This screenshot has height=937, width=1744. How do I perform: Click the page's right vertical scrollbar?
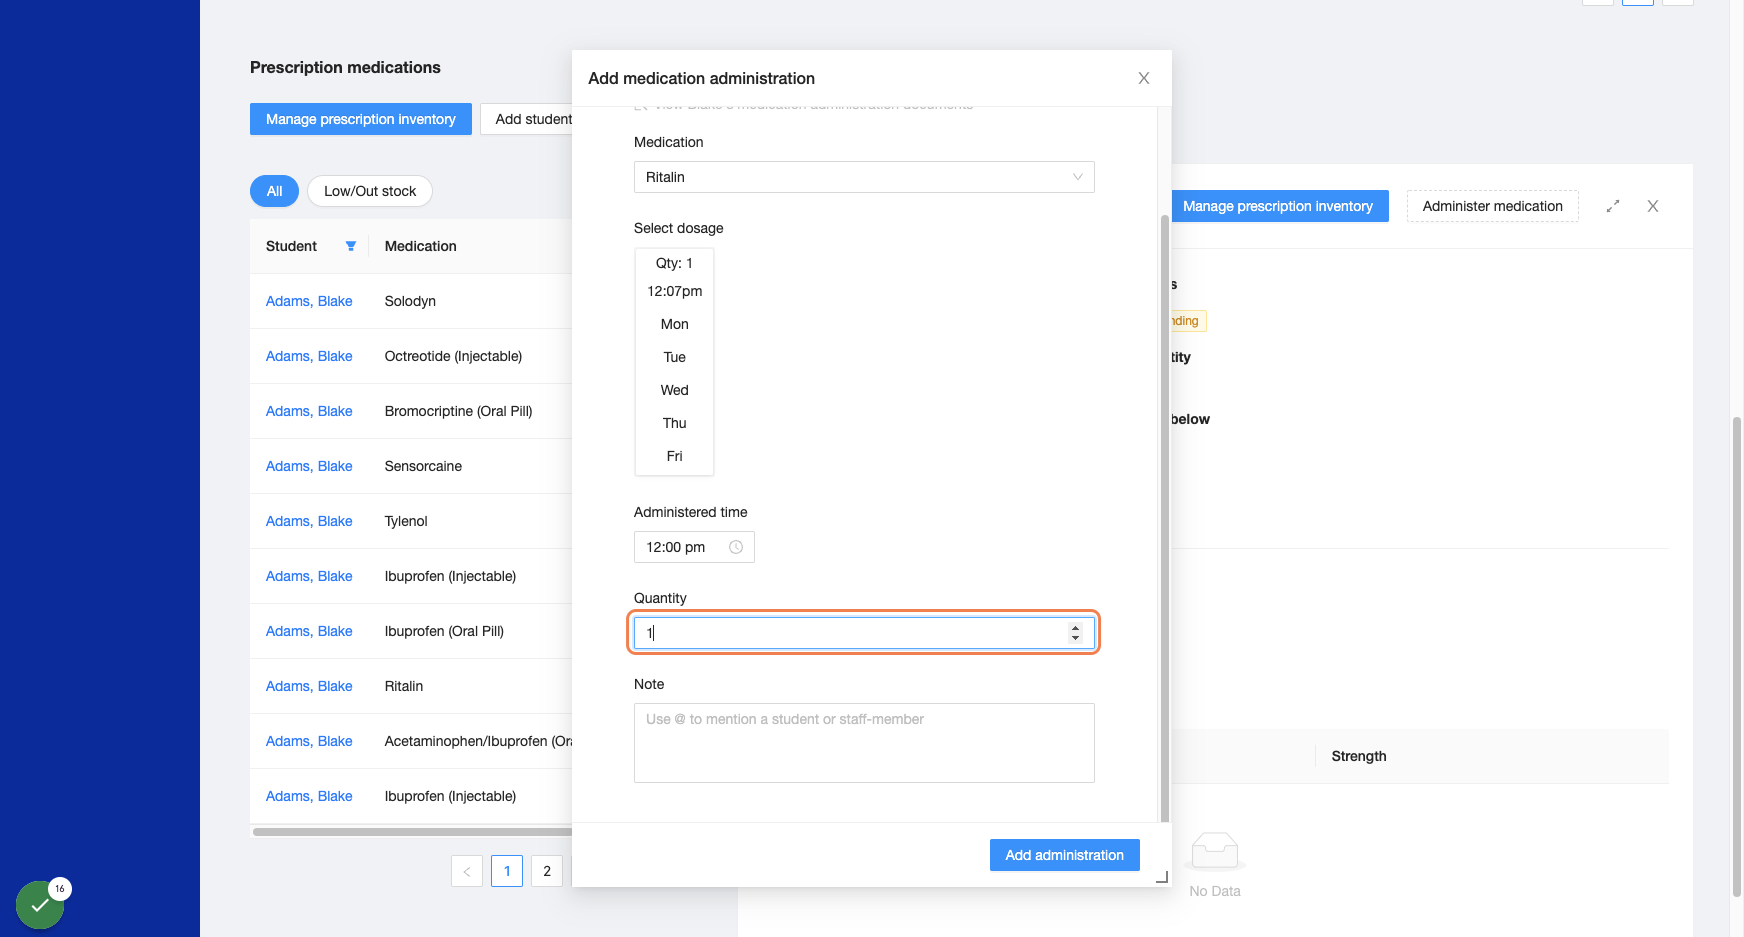tap(1737, 657)
